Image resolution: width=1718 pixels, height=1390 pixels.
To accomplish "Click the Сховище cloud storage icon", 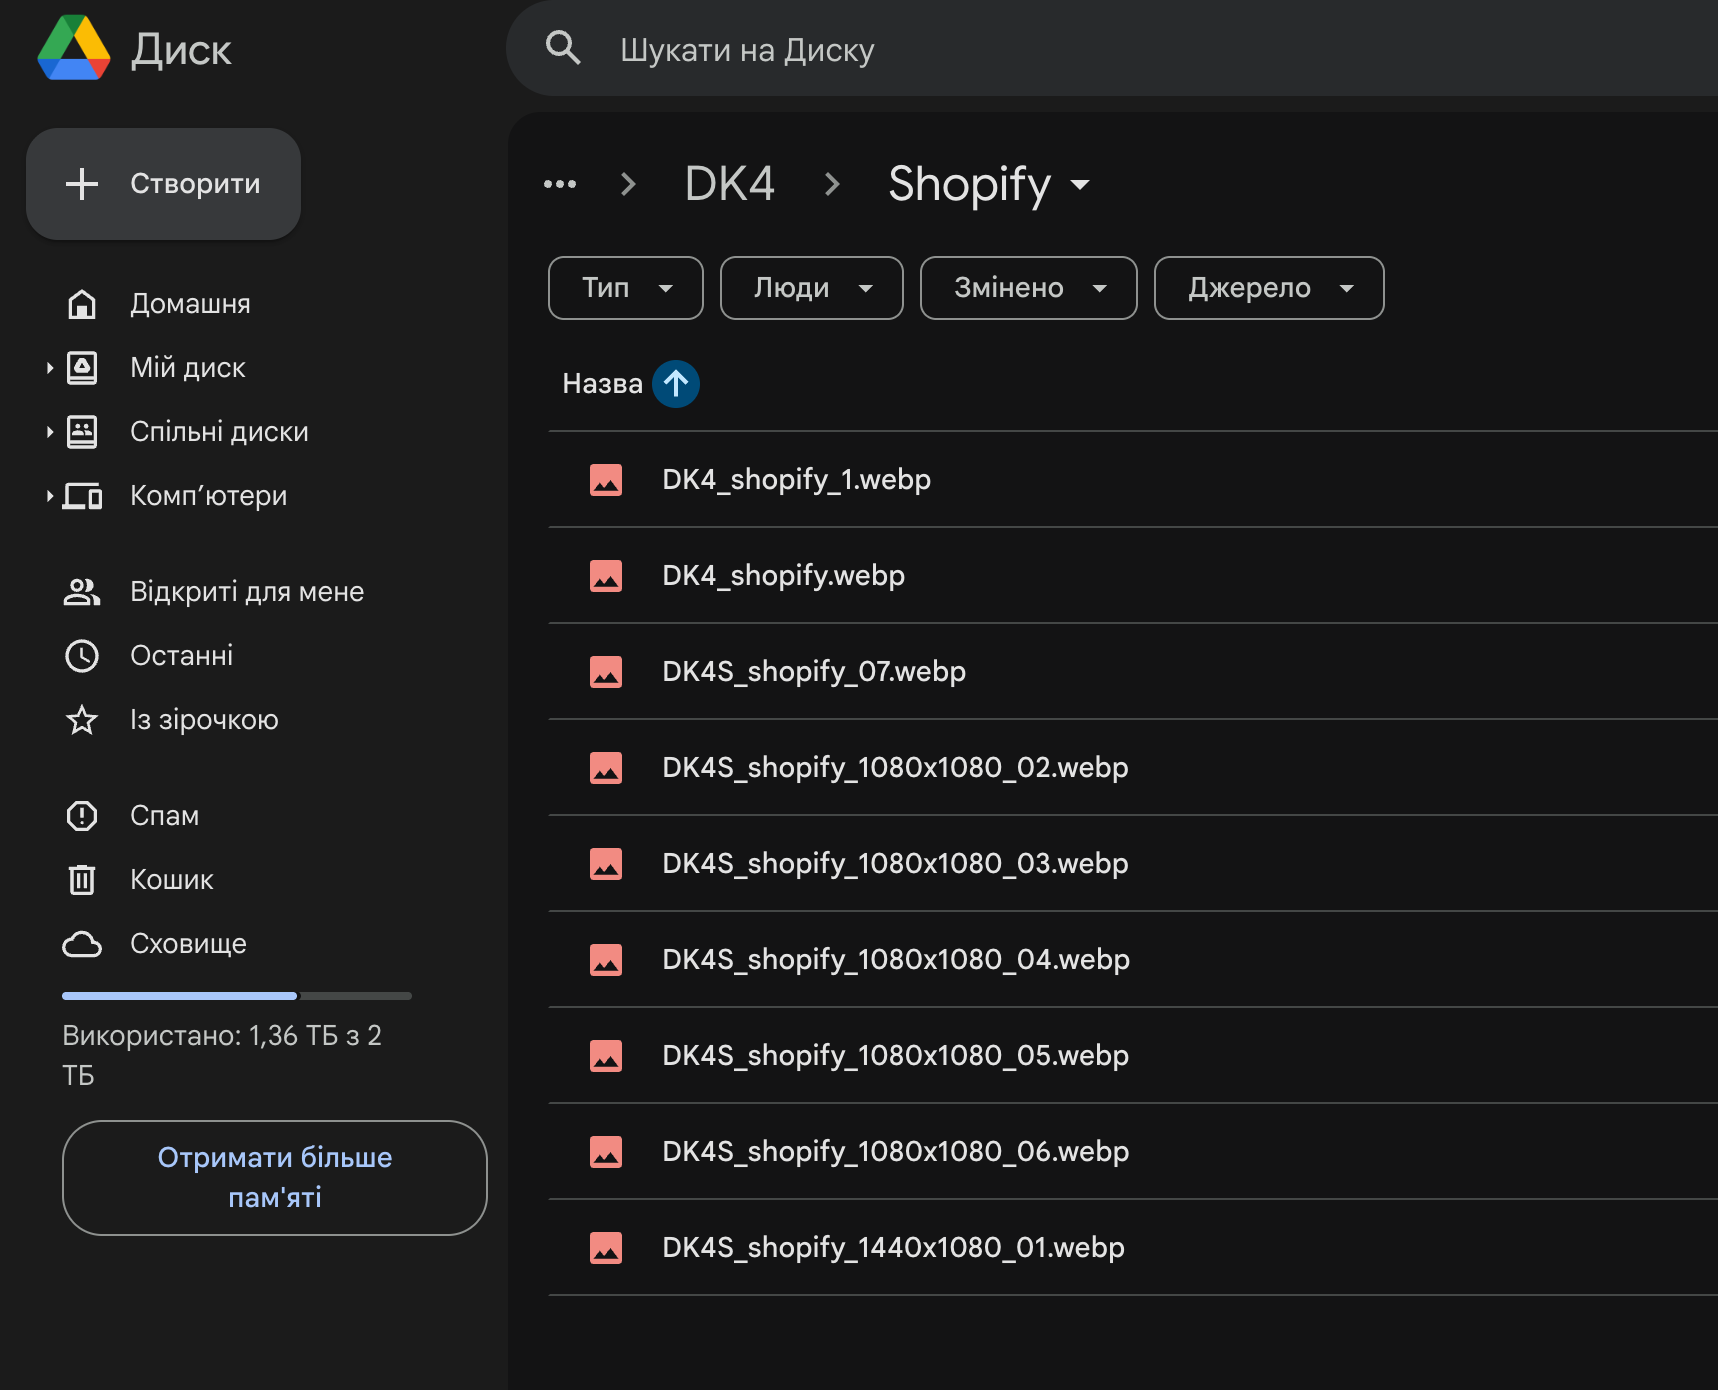I will click(x=82, y=943).
